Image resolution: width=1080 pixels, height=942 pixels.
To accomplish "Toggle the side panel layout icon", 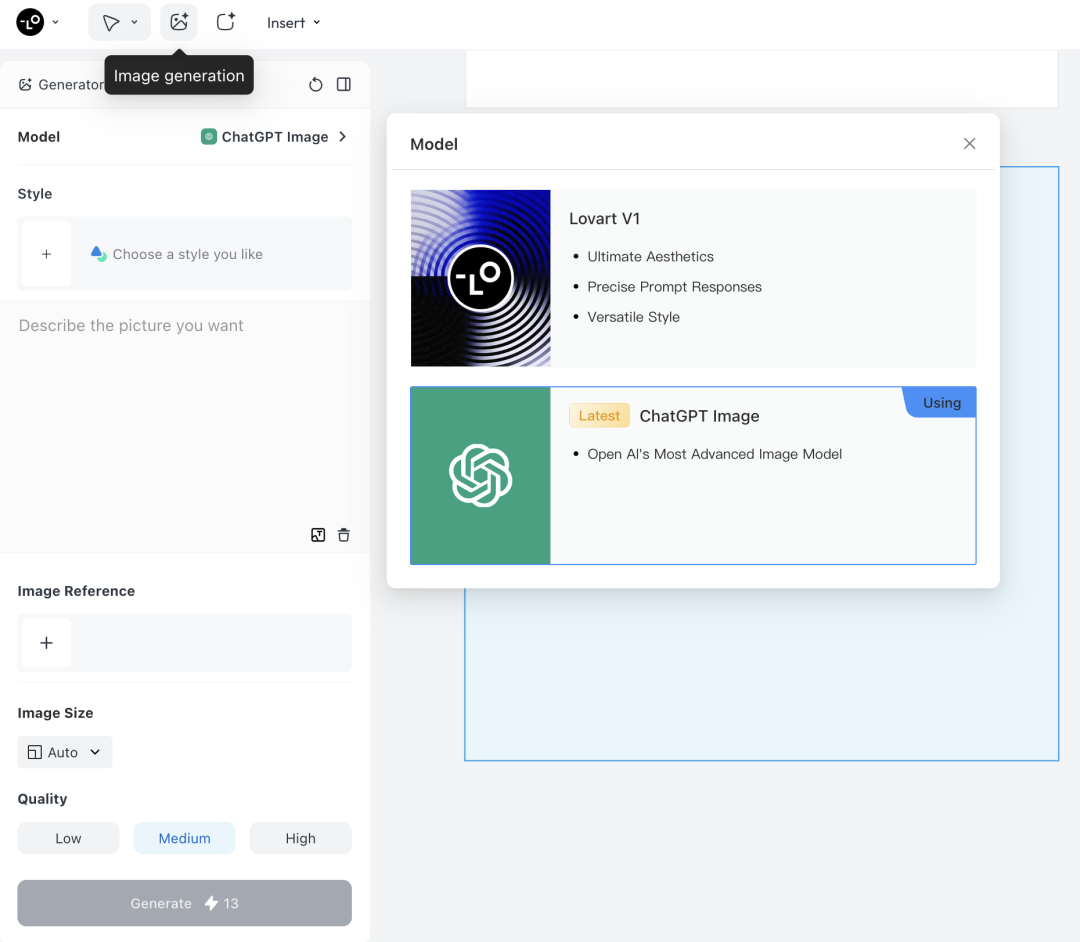I will pyautogui.click(x=344, y=85).
